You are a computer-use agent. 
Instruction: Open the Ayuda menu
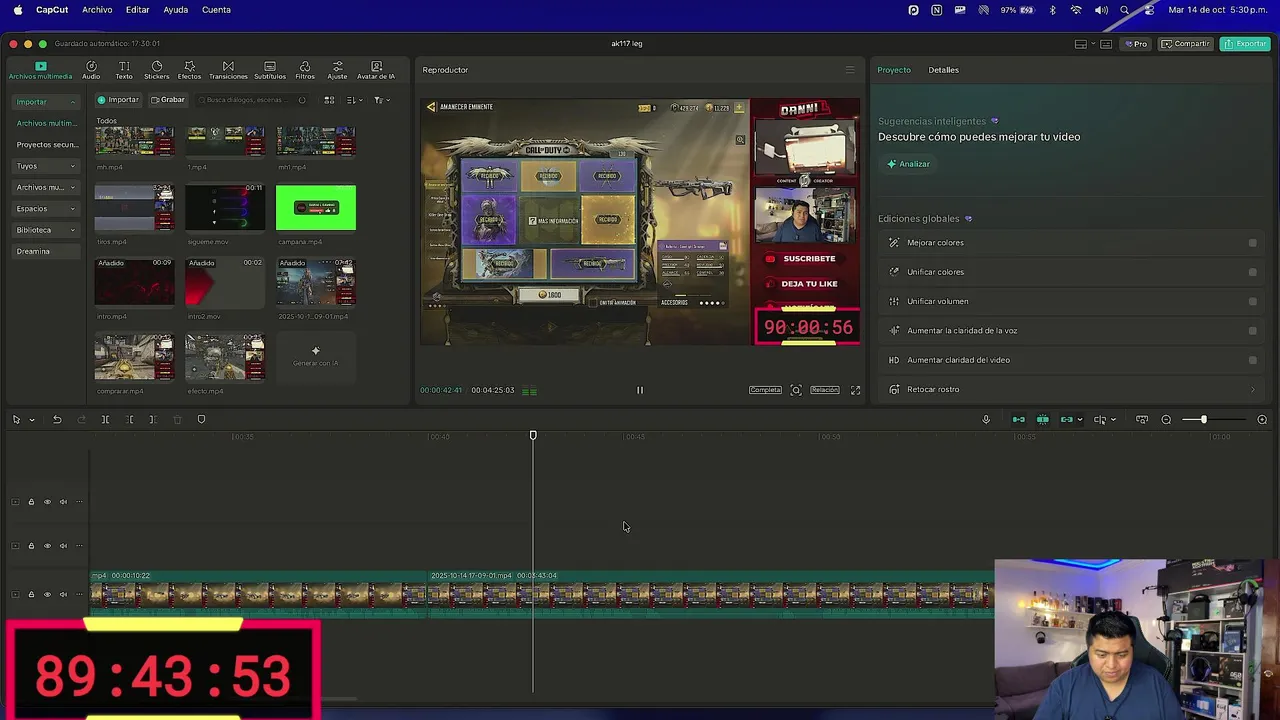point(176,10)
